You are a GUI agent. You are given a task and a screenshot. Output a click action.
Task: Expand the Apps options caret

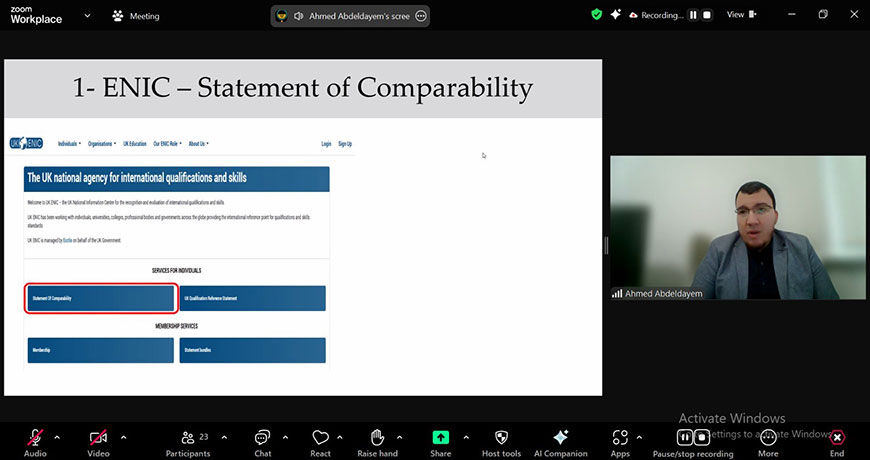[x=639, y=438]
